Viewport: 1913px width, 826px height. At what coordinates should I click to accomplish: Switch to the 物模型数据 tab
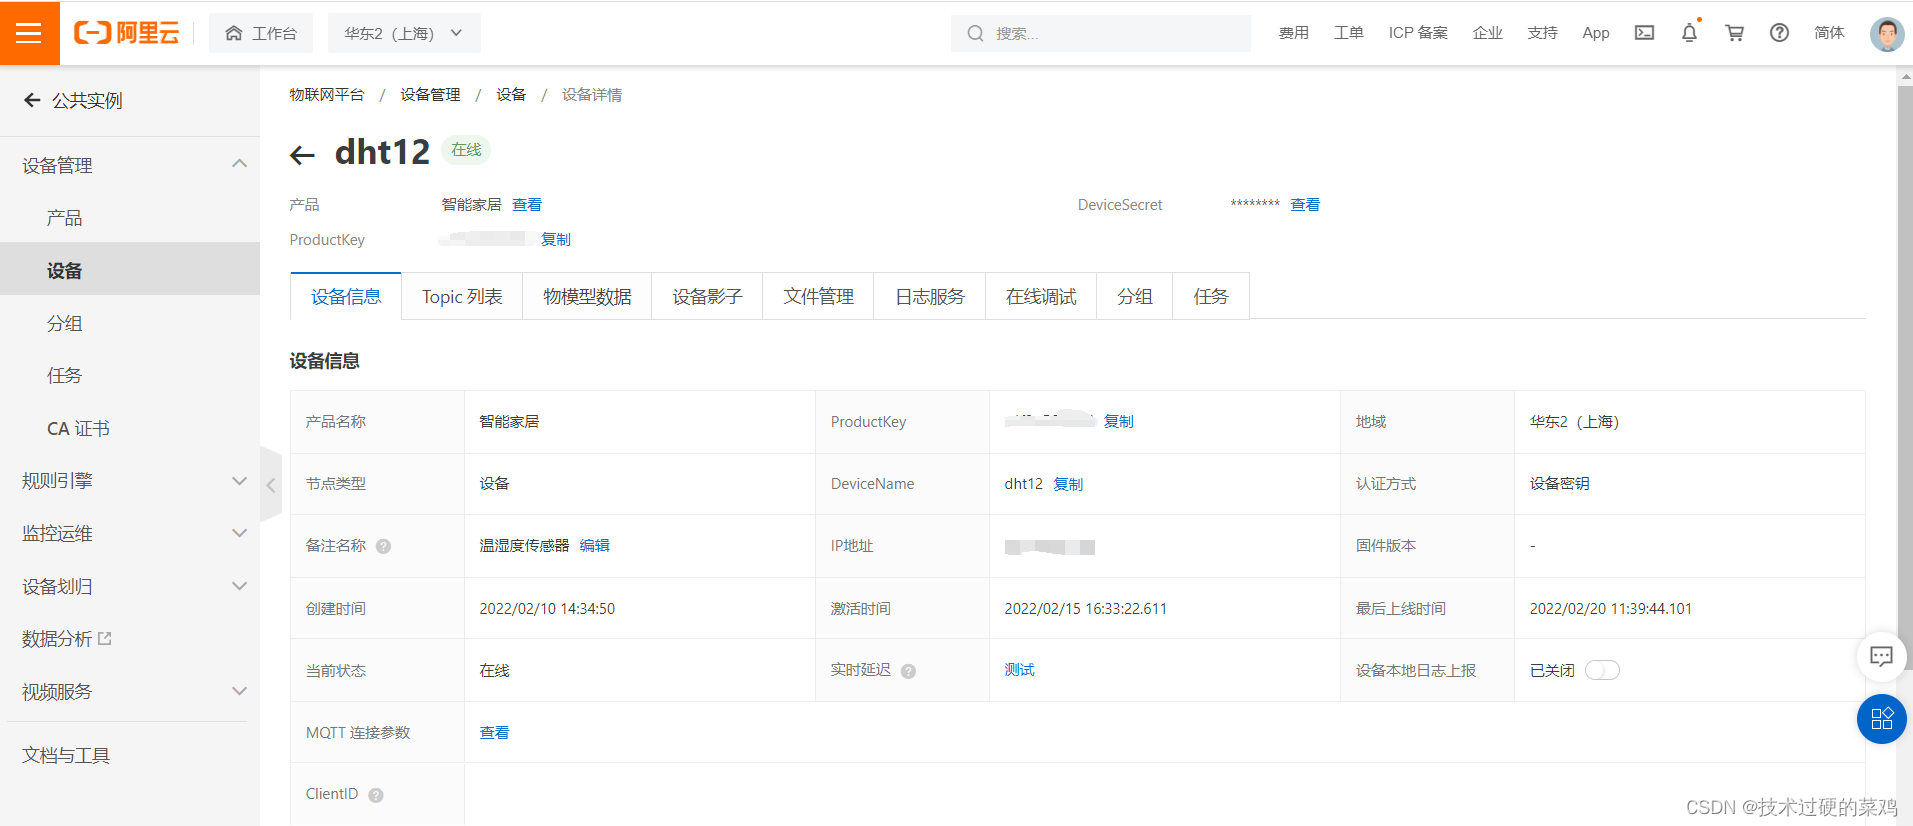(x=587, y=296)
